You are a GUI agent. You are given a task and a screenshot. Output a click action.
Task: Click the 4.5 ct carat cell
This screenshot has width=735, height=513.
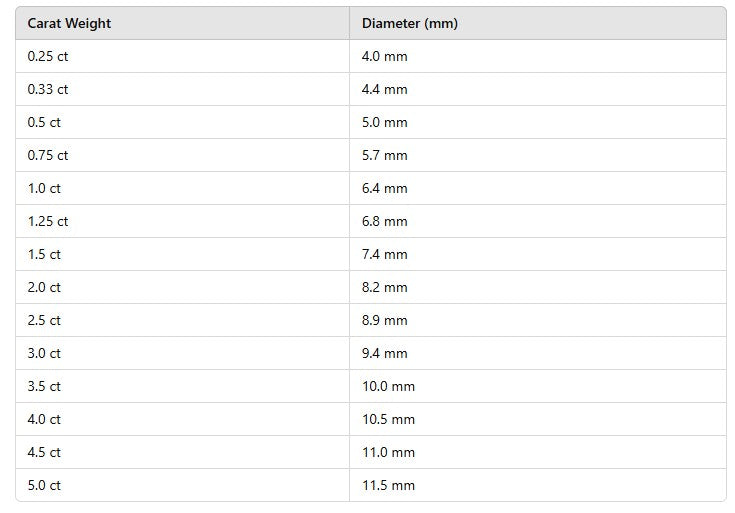(x=182, y=452)
